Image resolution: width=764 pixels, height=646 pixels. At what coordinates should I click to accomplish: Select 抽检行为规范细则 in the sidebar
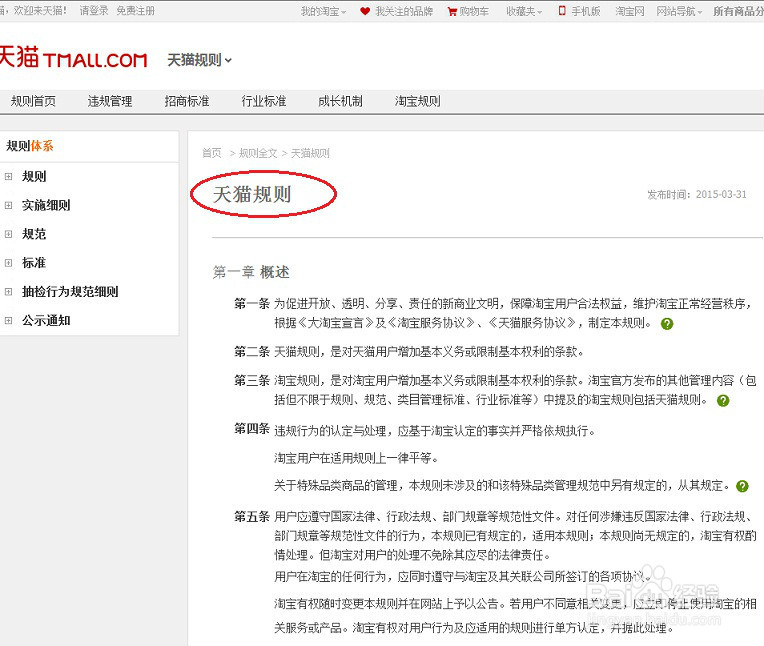coord(70,291)
